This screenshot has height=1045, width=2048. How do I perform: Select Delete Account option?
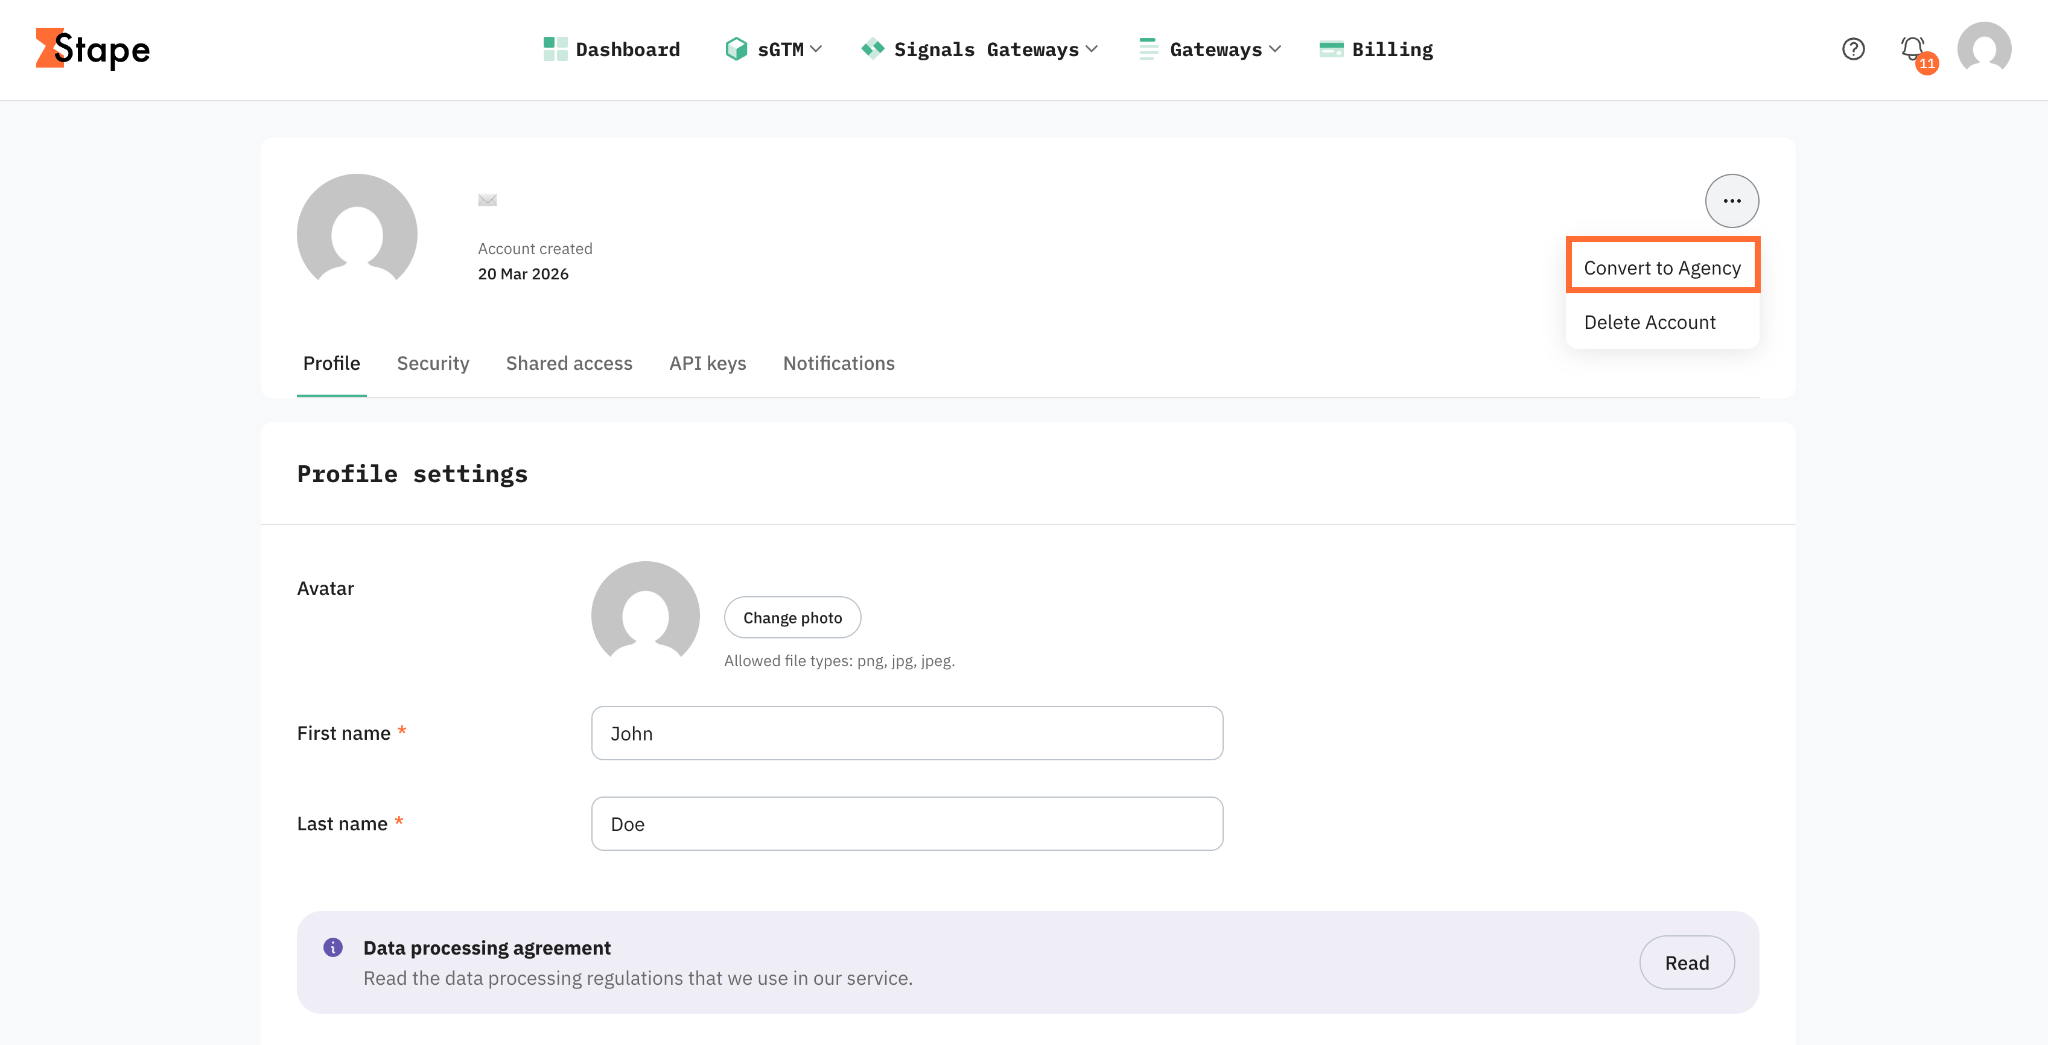pyautogui.click(x=1662, y=322)
